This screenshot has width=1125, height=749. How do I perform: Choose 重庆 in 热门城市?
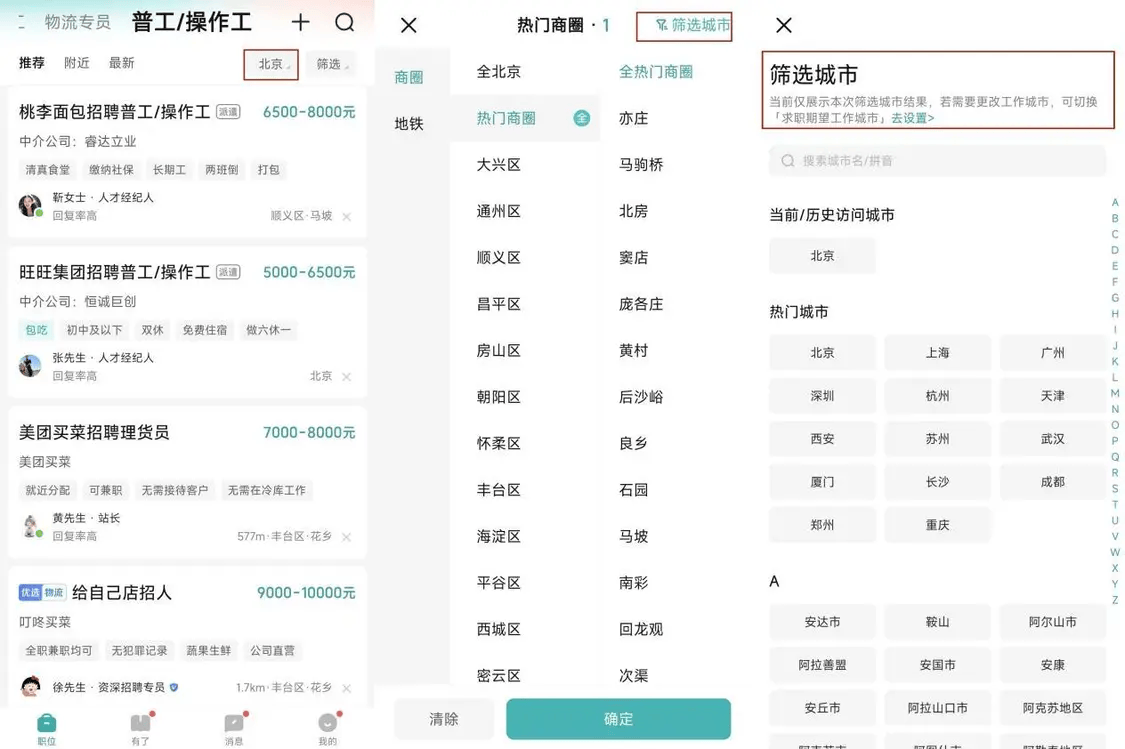(937, 524)
